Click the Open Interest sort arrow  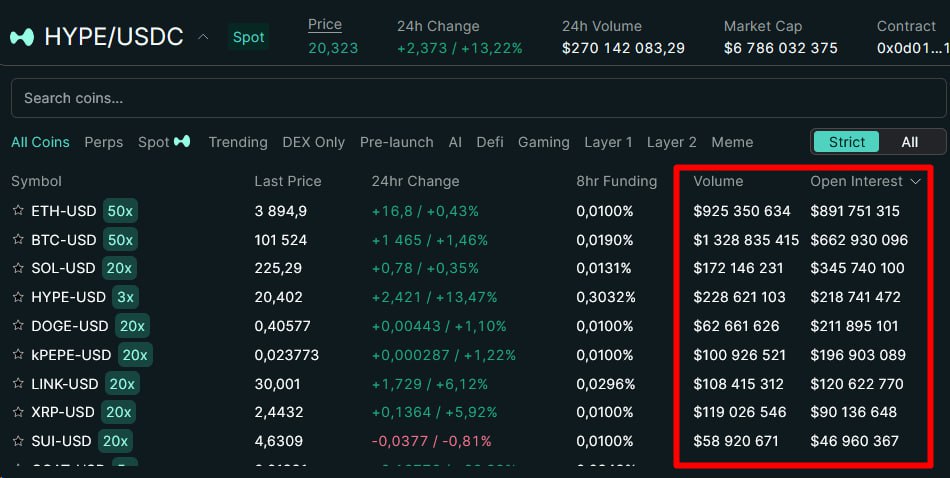click(915, 181)
